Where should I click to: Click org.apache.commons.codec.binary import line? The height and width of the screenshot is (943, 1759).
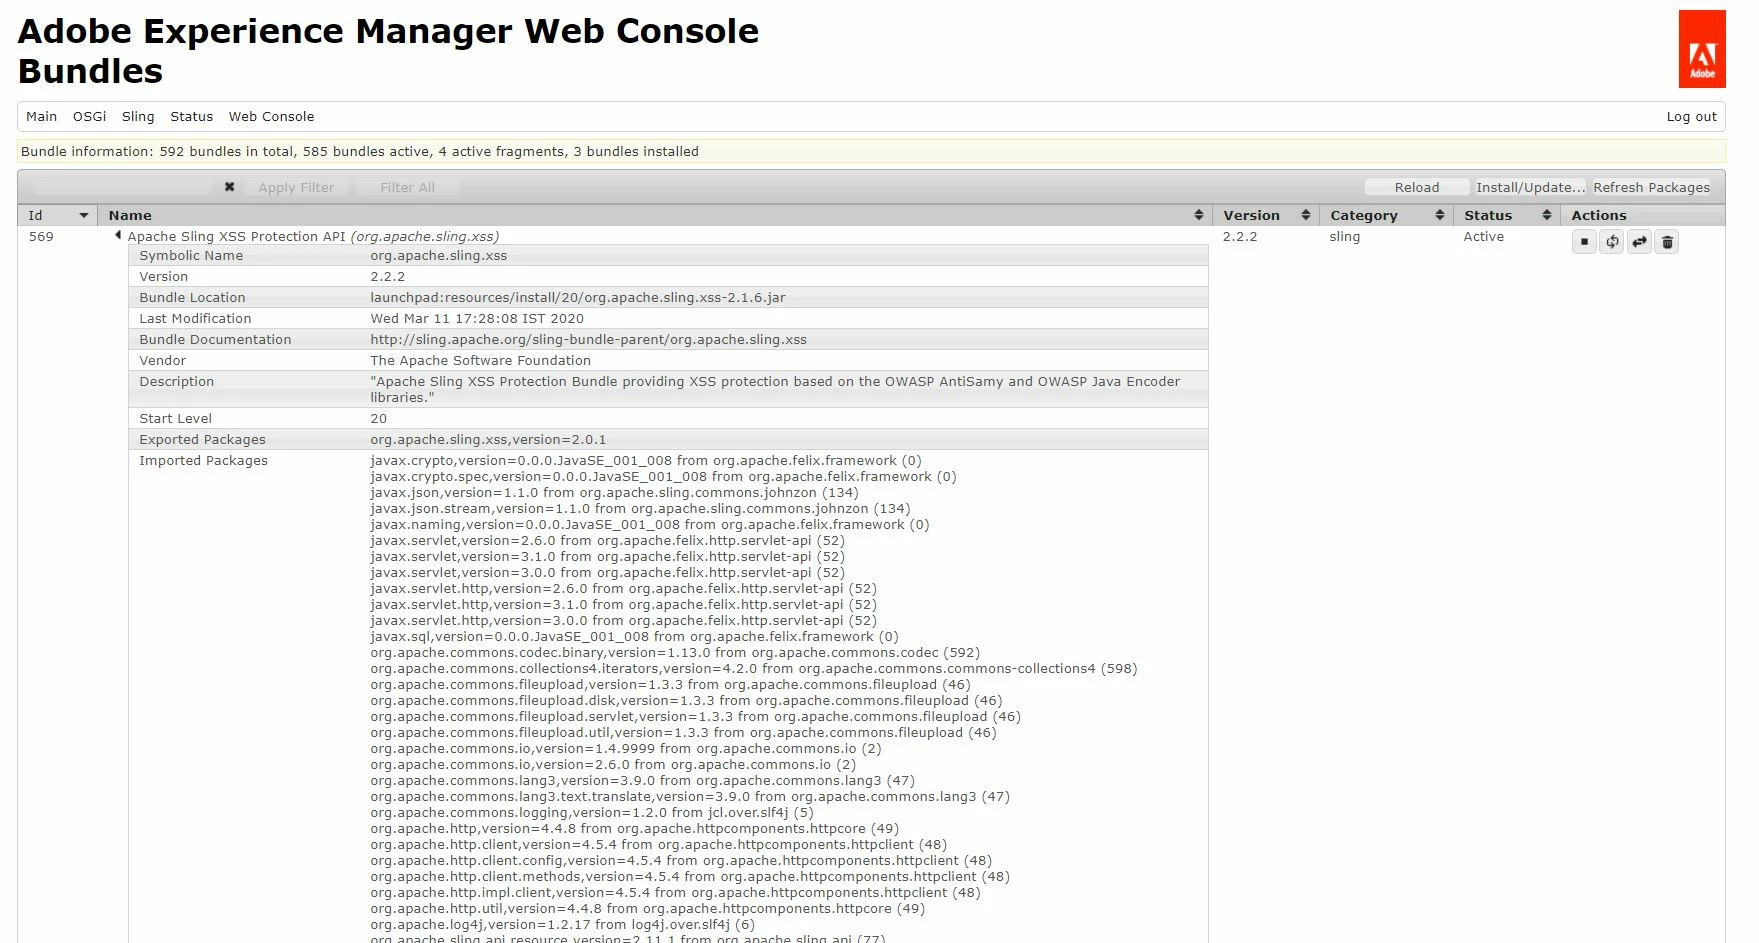pyautogui.click(x=675, y=653)
